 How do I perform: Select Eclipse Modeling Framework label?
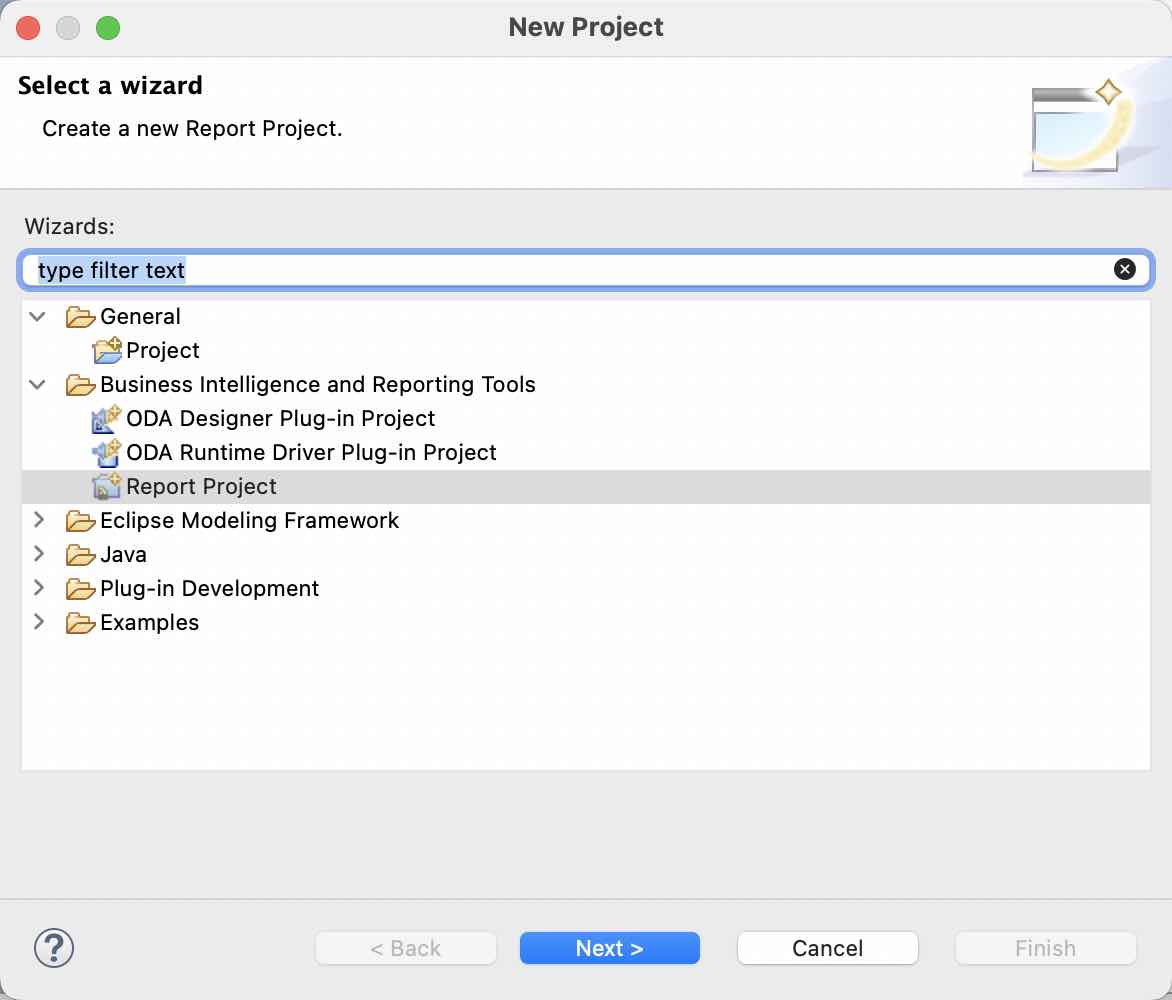click(x=250, y=521)
